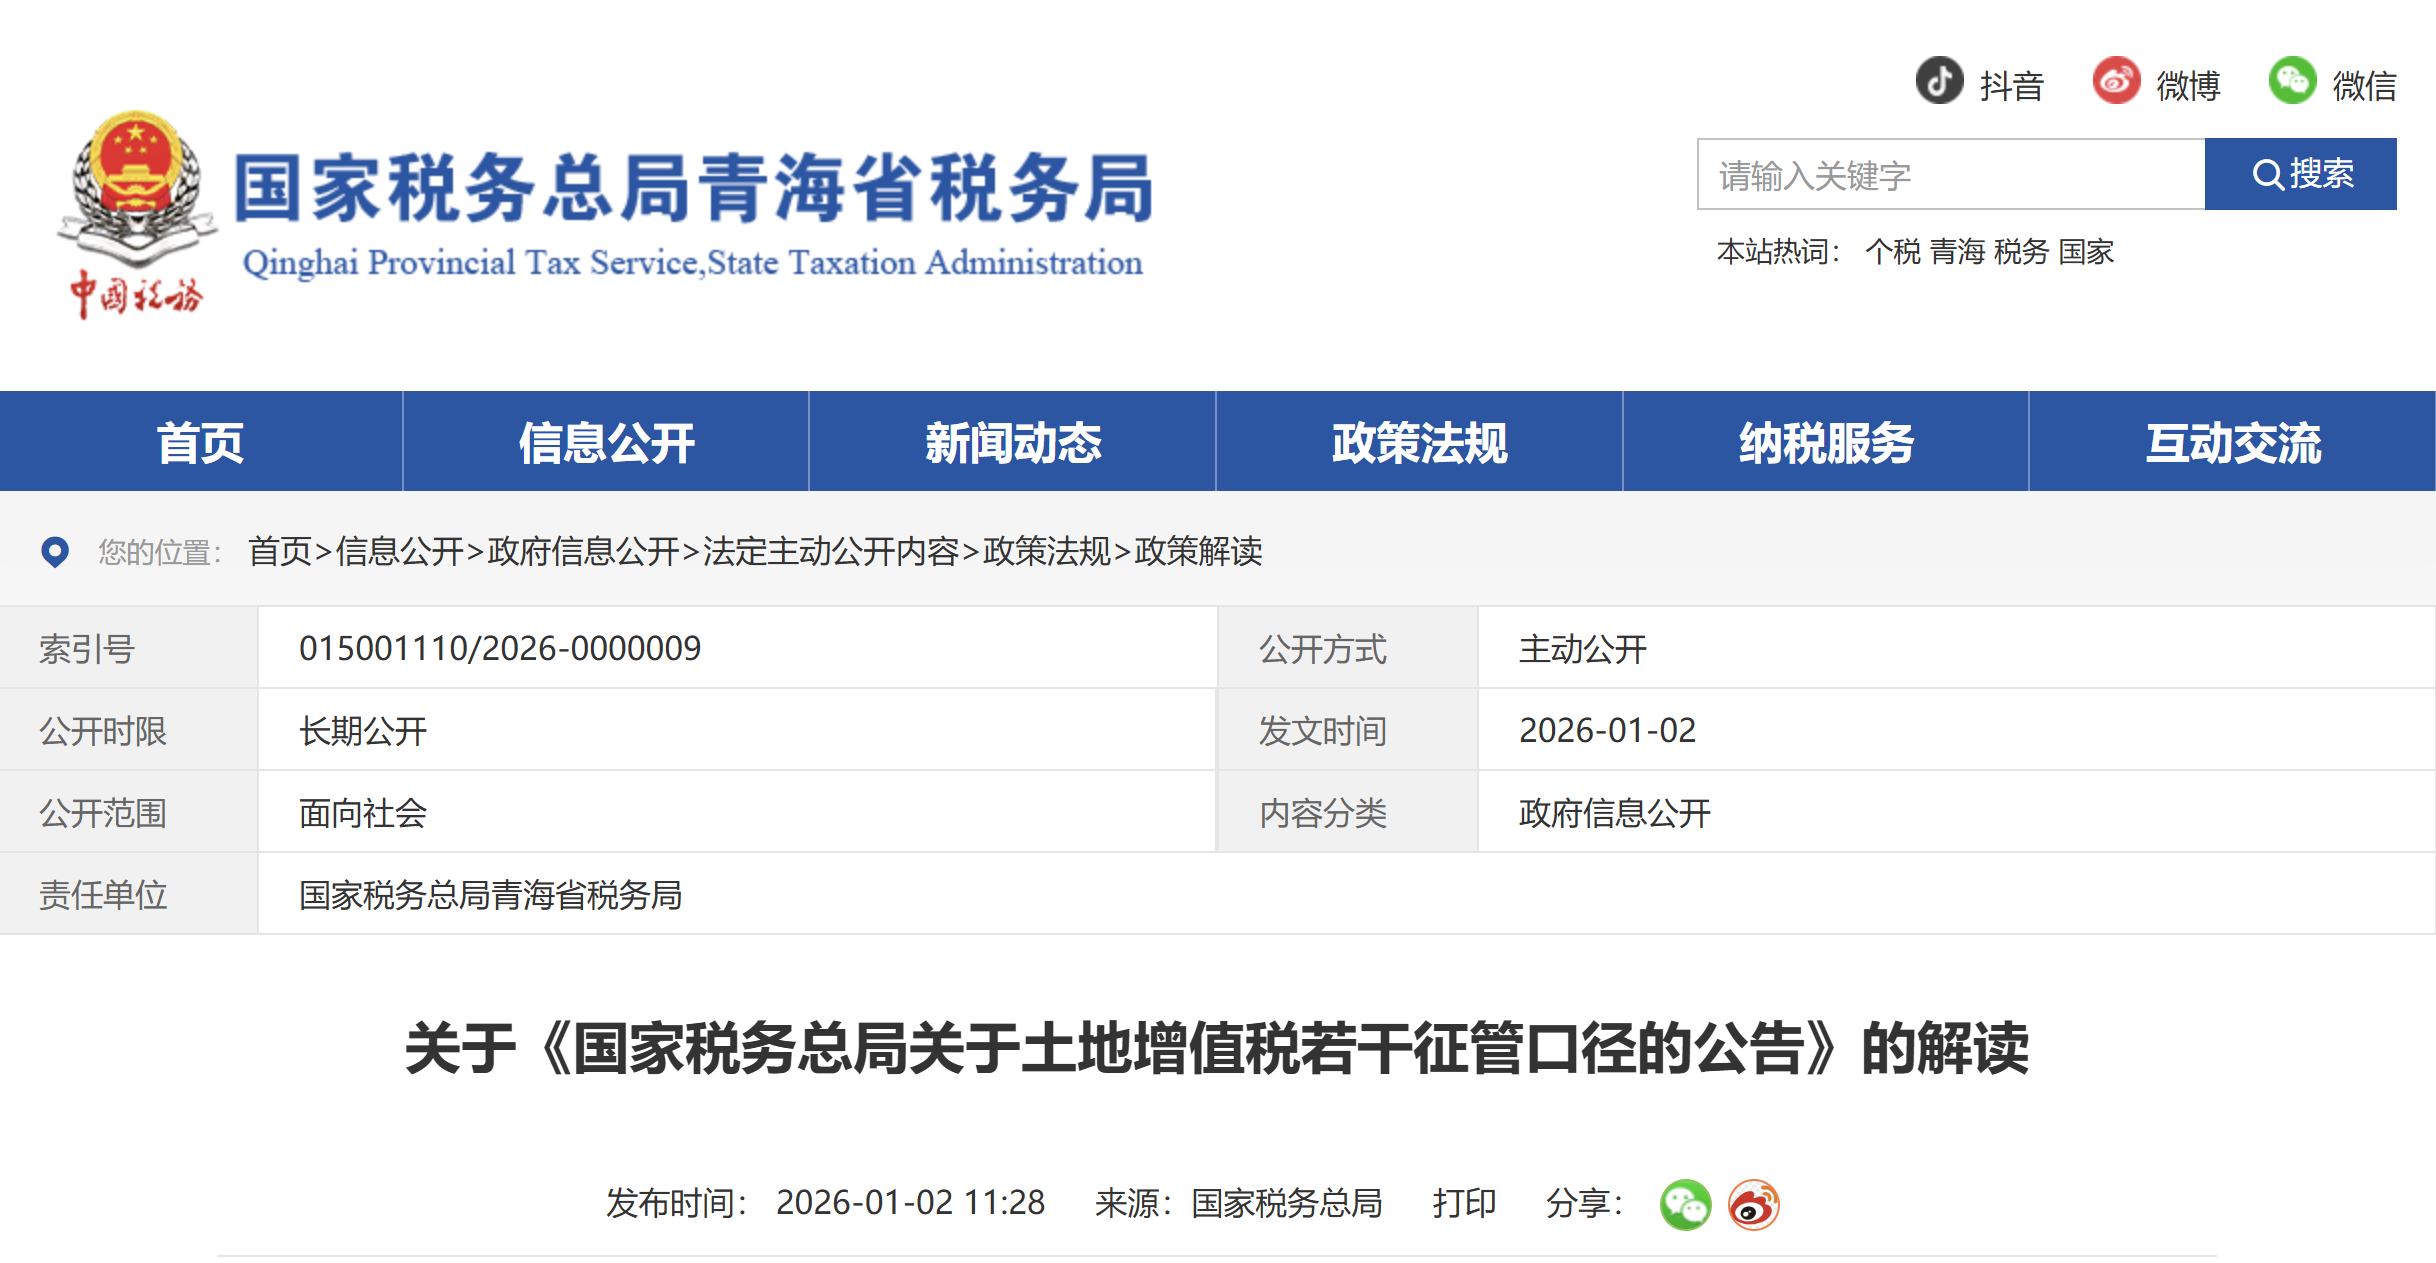Image resolution: width=2436 pixels, height=1263 pixels.
Task: Share the article via the WeChat icon
Action: click(1684, 1205)
